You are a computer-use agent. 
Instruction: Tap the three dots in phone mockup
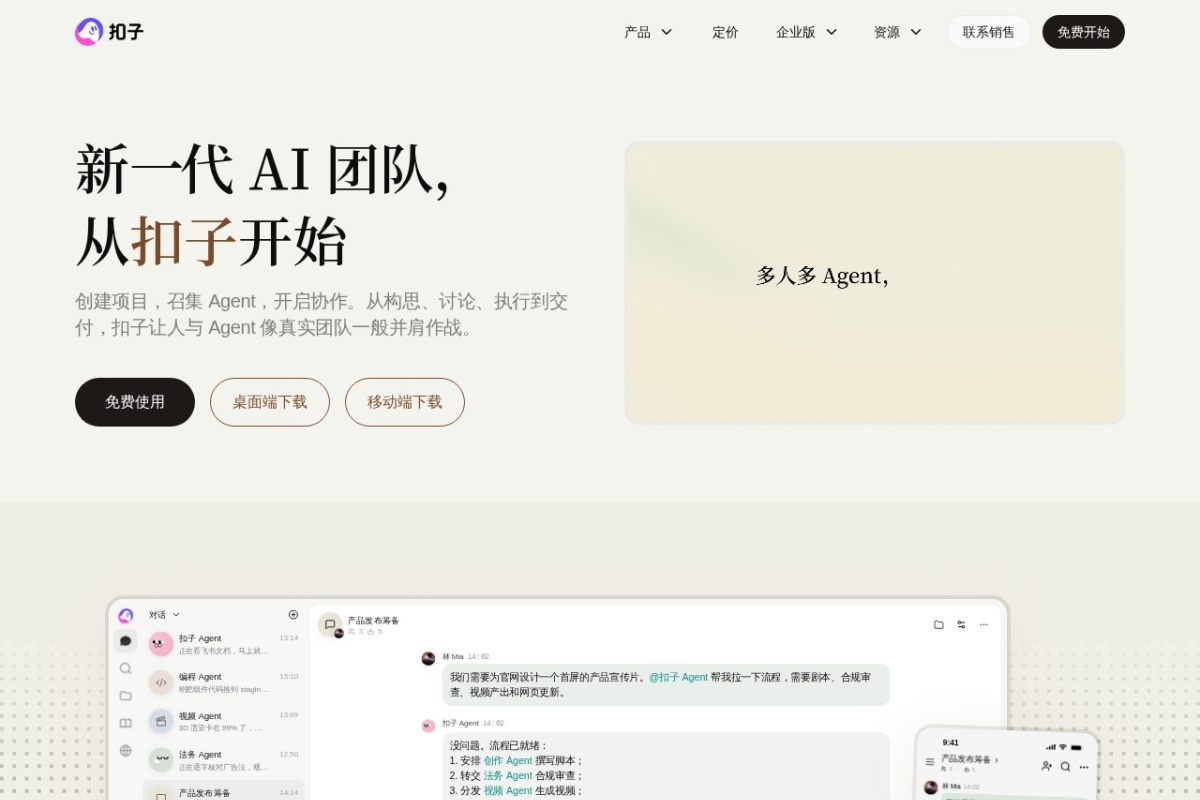1084,767
